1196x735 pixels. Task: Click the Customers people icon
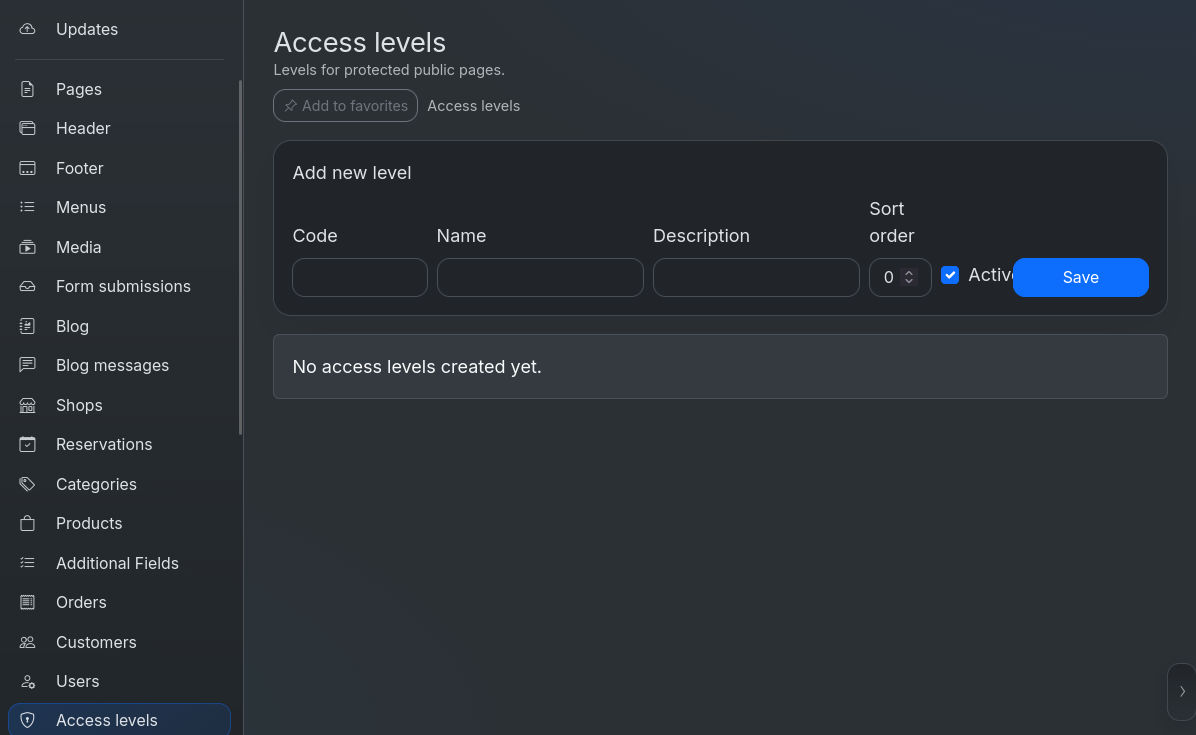27,642
